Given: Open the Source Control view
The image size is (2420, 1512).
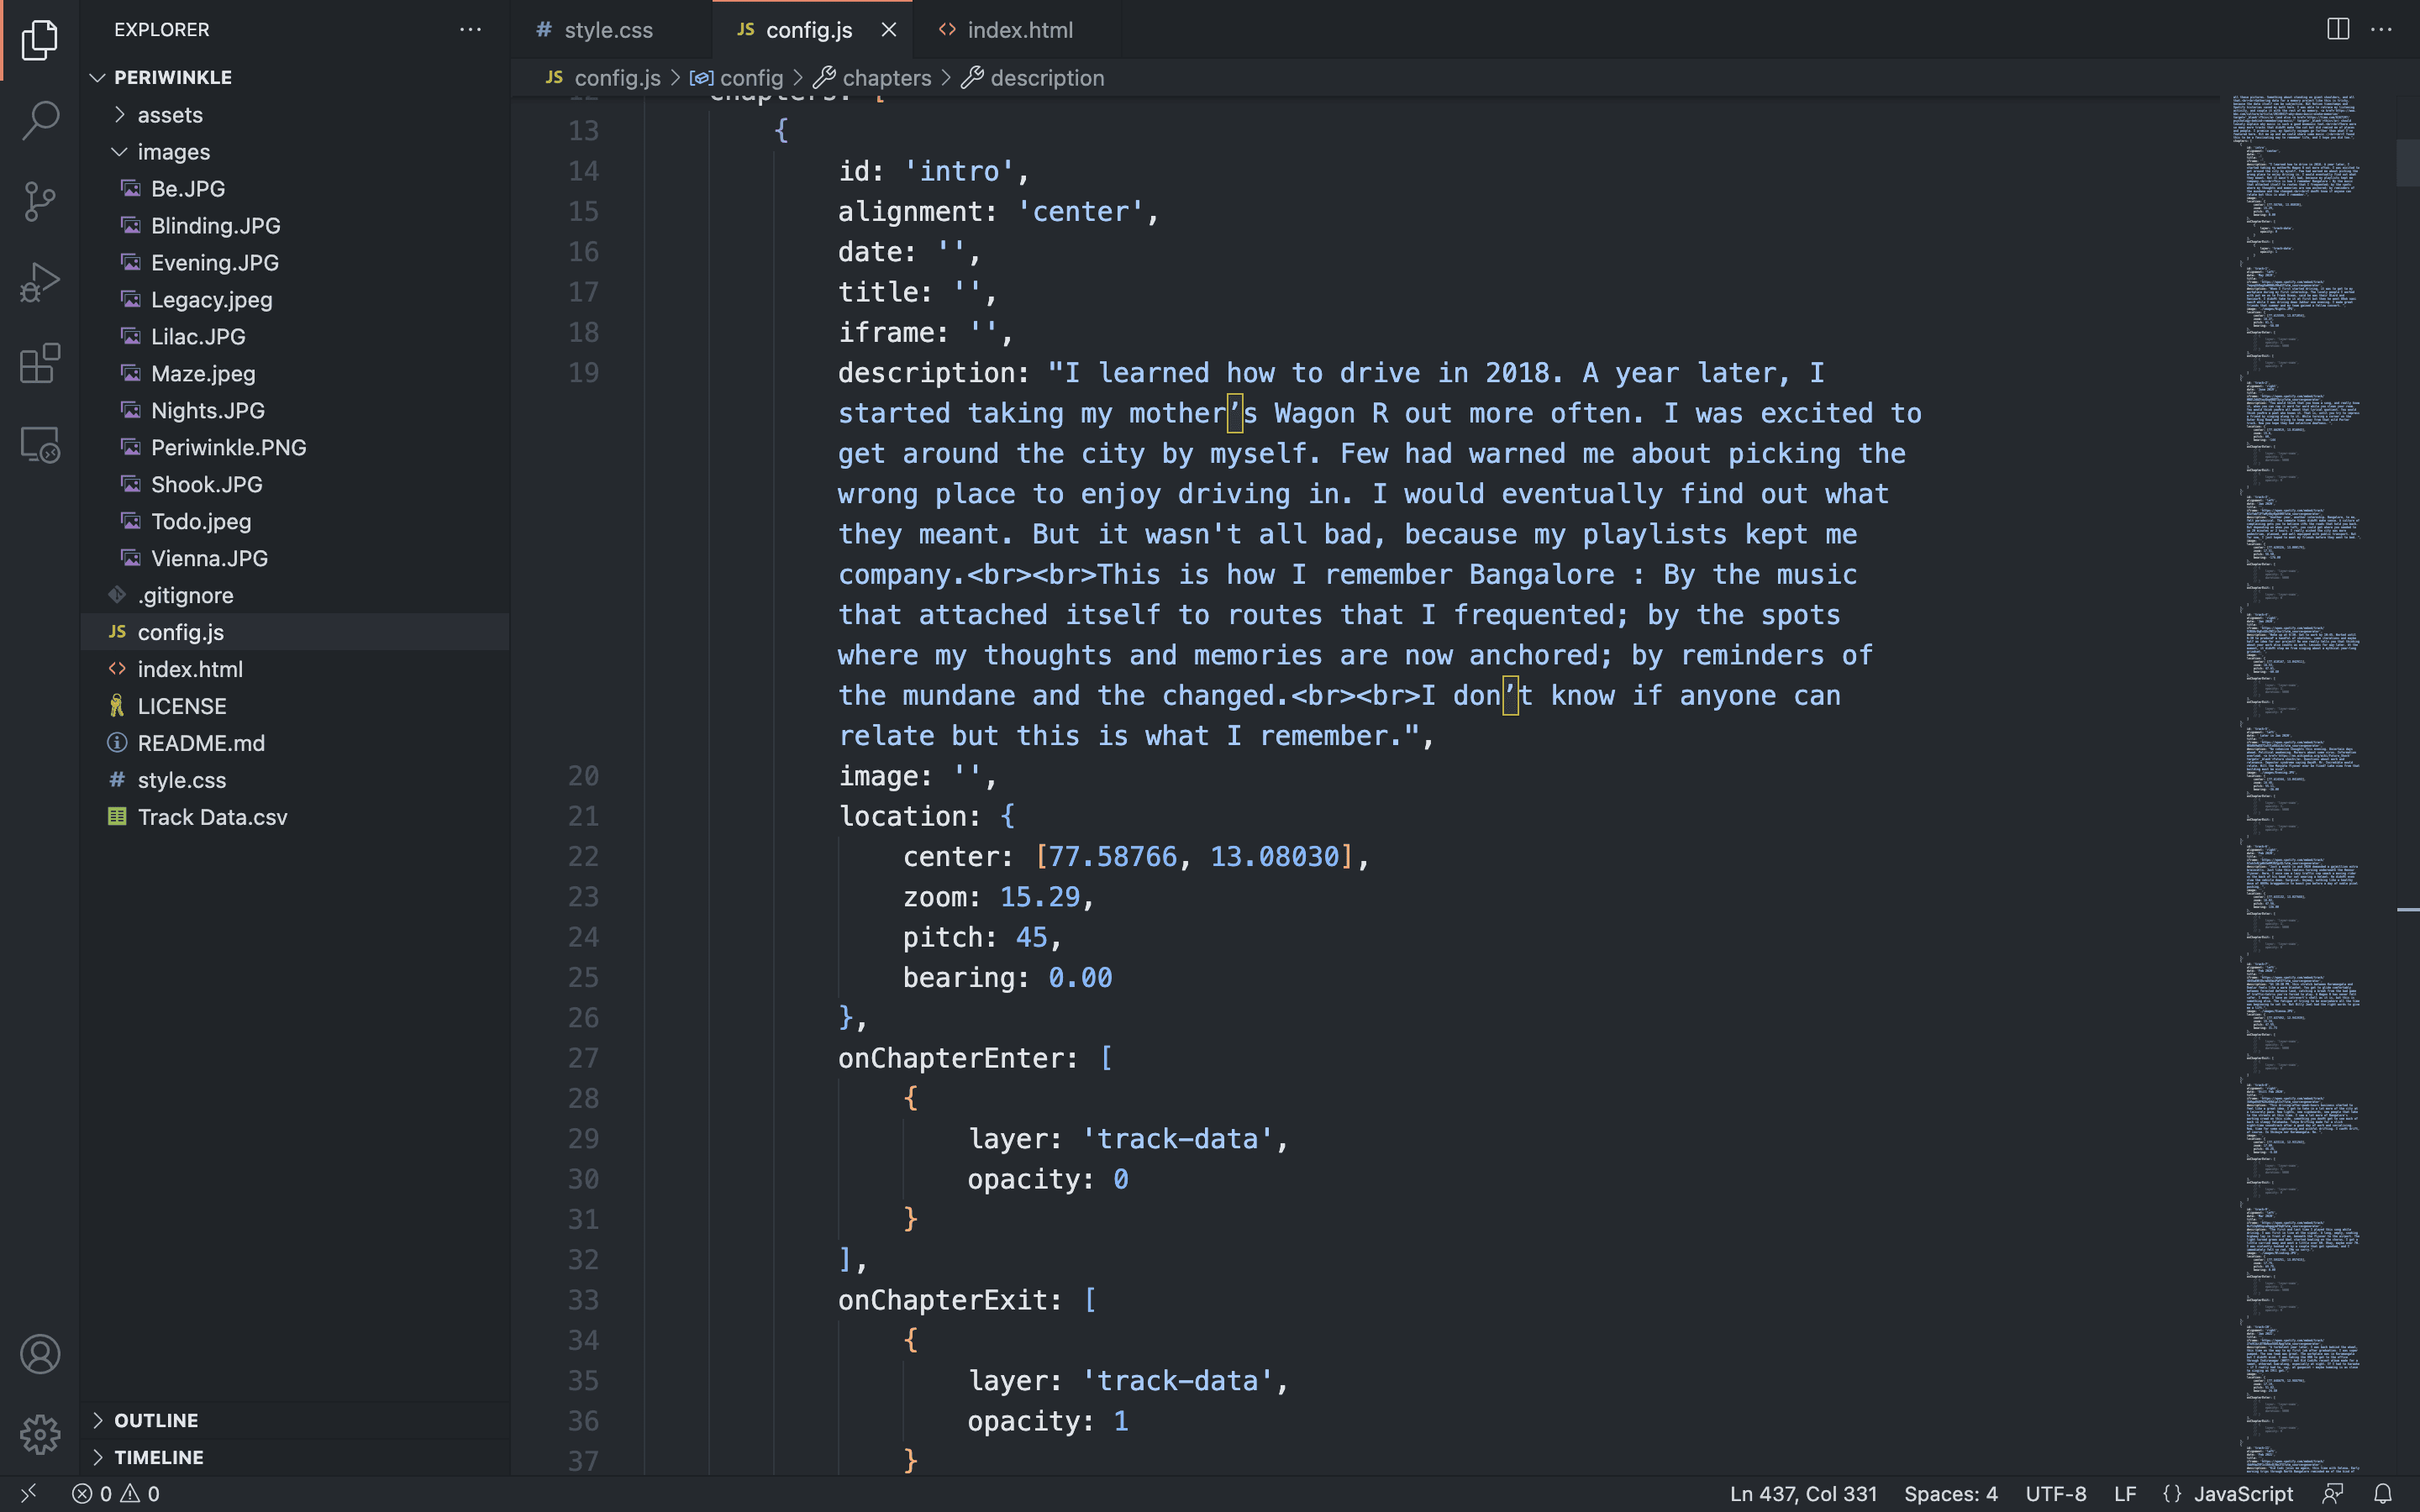Looking at the screenshot, I should 40,201.
